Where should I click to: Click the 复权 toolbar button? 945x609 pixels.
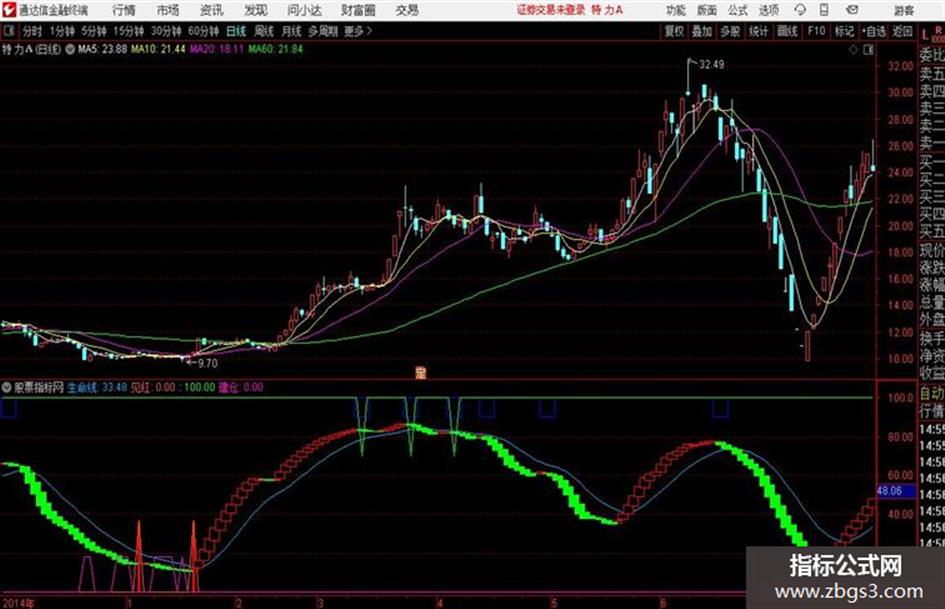tap(674, 31)
